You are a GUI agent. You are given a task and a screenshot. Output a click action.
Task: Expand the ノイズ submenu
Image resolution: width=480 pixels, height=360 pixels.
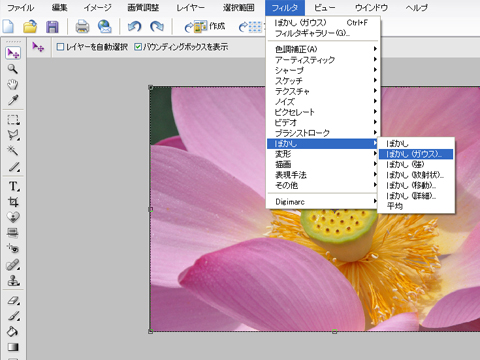click(x=323, y=102)
